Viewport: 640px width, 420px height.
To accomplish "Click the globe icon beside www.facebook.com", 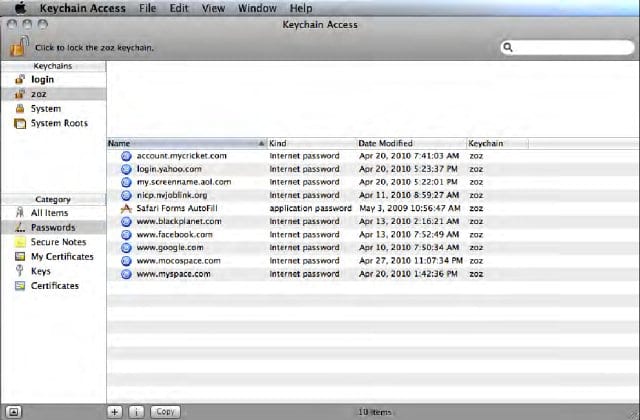I will pyautogui.click(x=127, y=235).
